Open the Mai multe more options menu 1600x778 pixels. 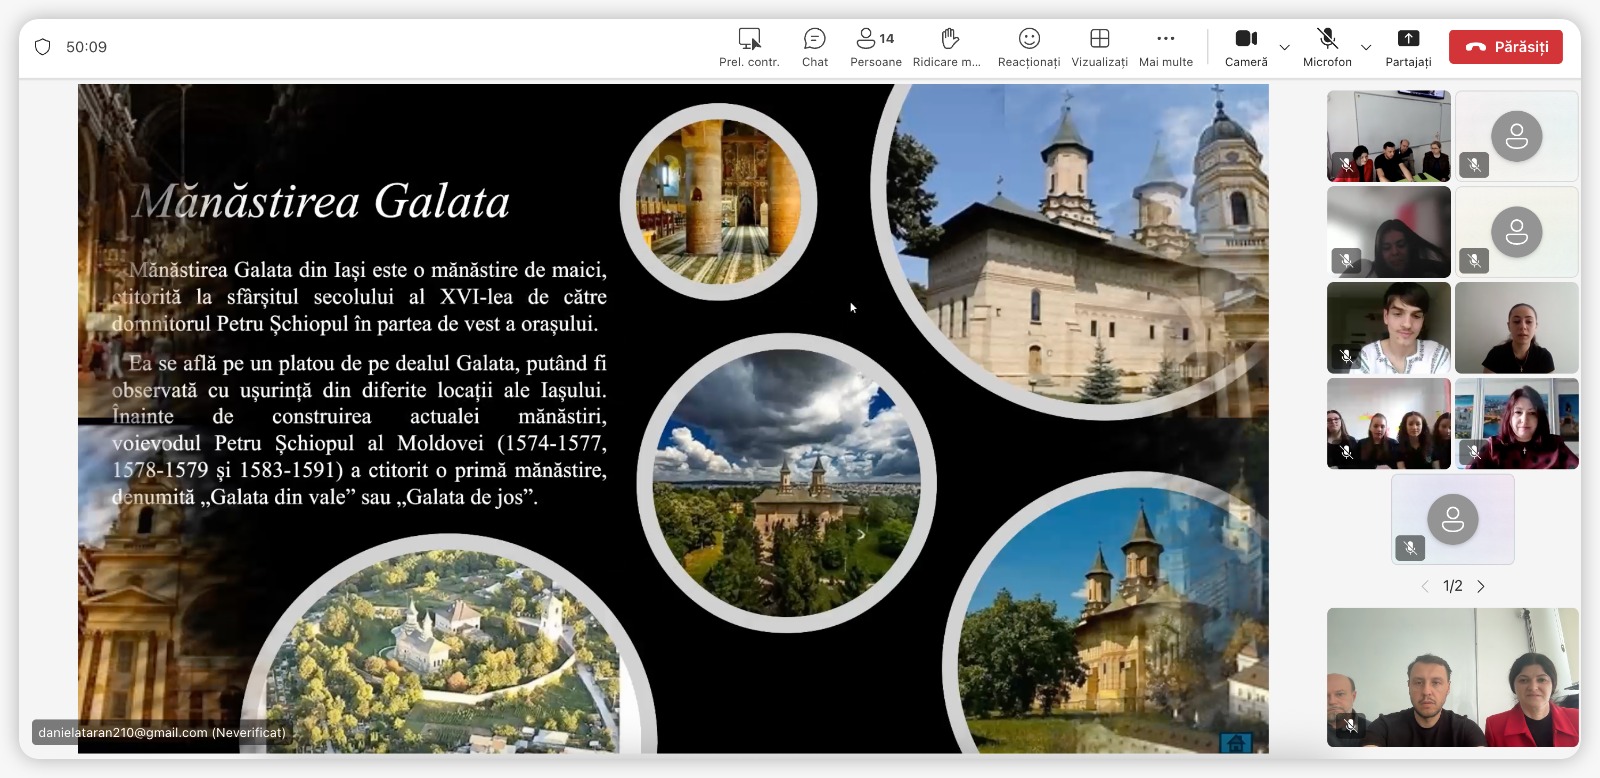(x=1166, y=47)
